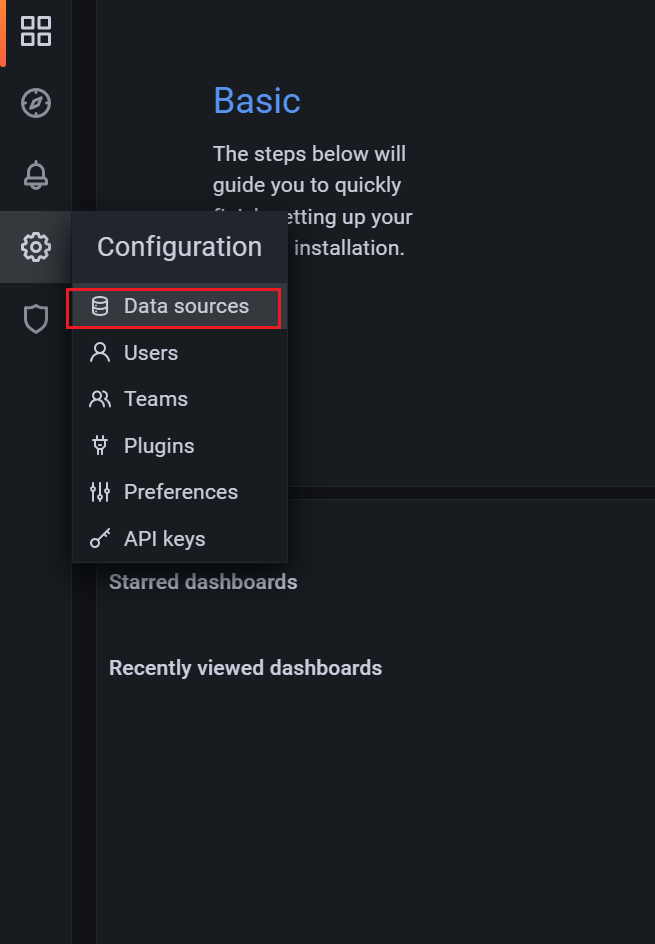Image resolution: width=655 pixels, height=944 pixels.
Task: Click the Configuration gear icon
Action: tap(36, 247)
